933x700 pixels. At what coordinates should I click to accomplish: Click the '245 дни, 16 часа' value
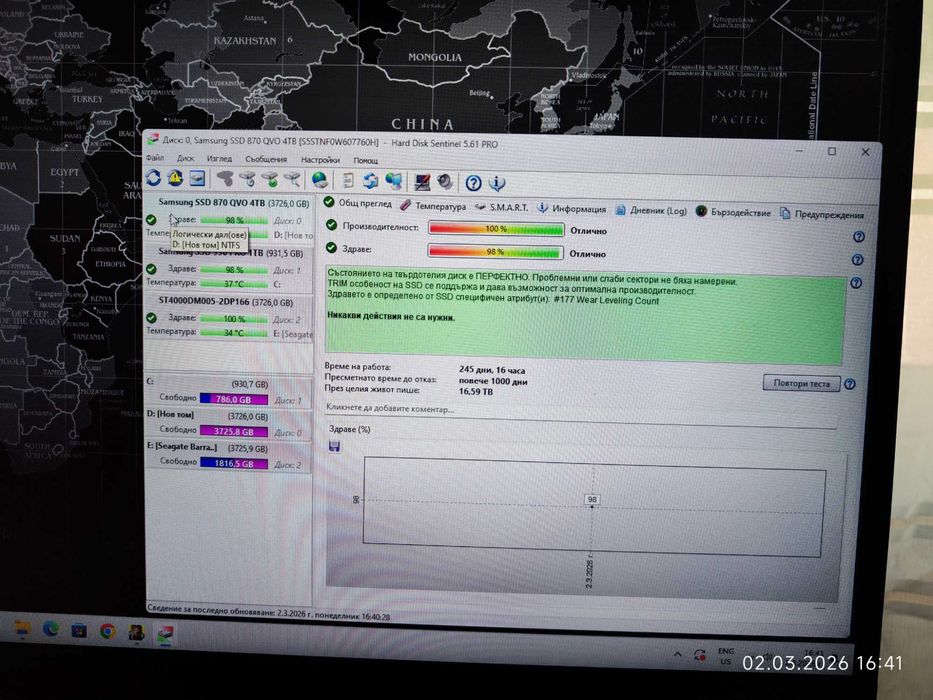pos(491,370)
